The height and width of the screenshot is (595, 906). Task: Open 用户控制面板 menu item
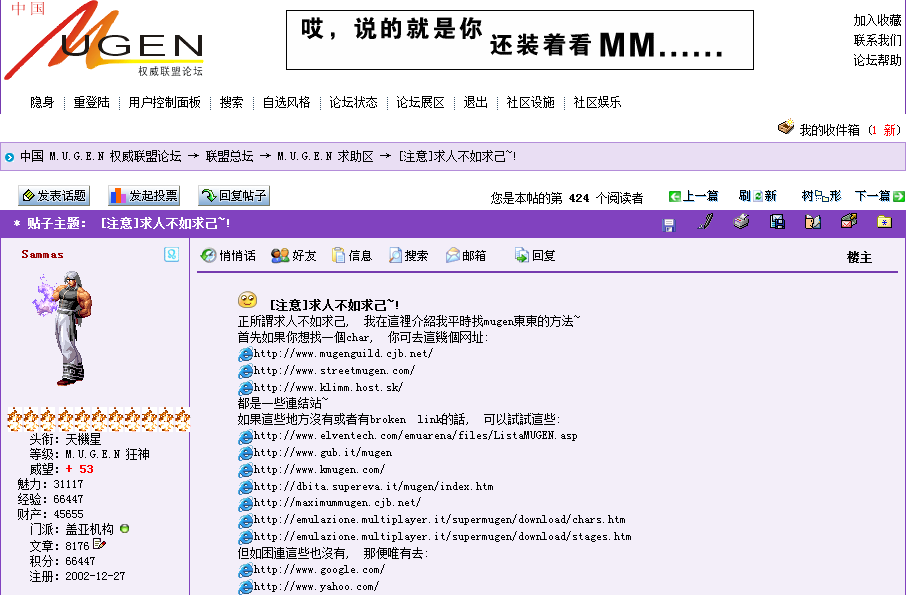(x=165, y=102)
